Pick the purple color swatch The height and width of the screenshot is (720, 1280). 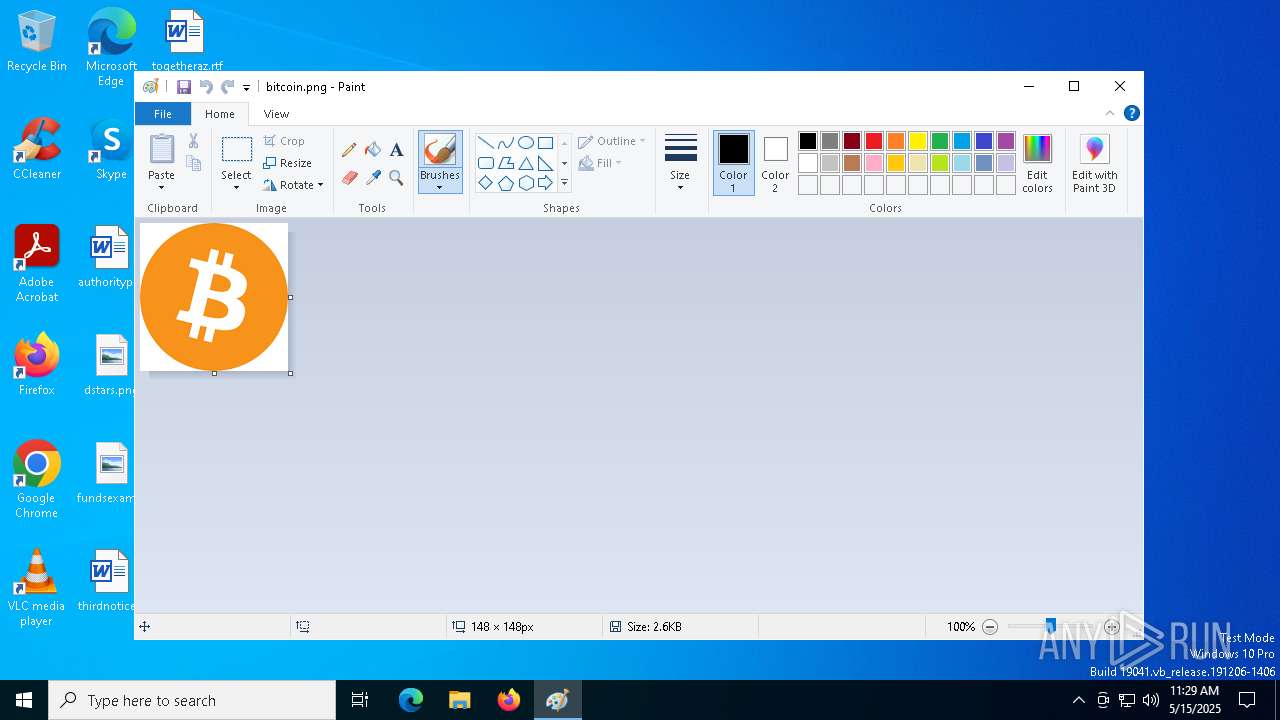click(x=1006, y=141)
